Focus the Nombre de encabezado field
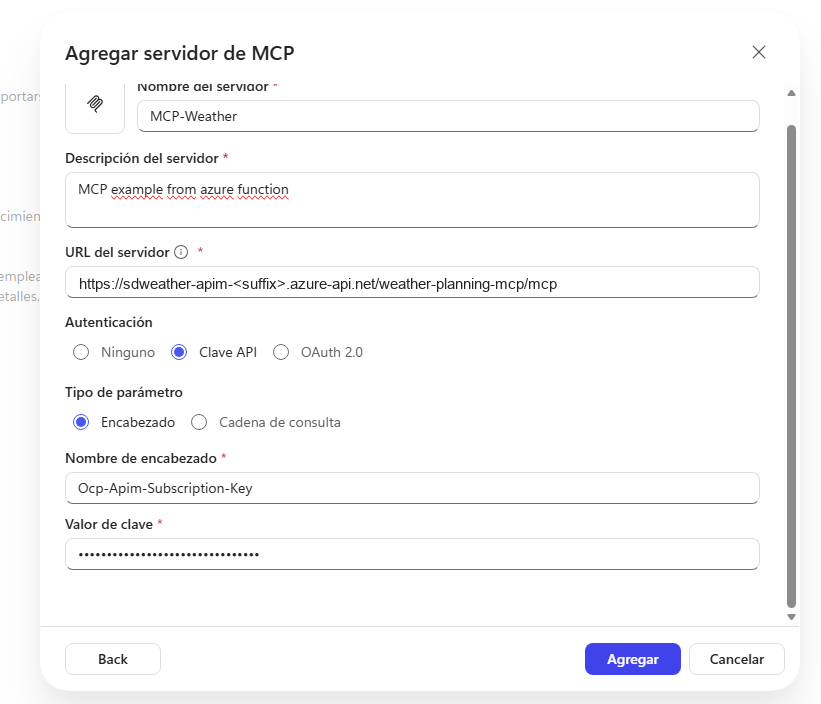This screenshot has height=704, width=821. [x=412, y=488]
